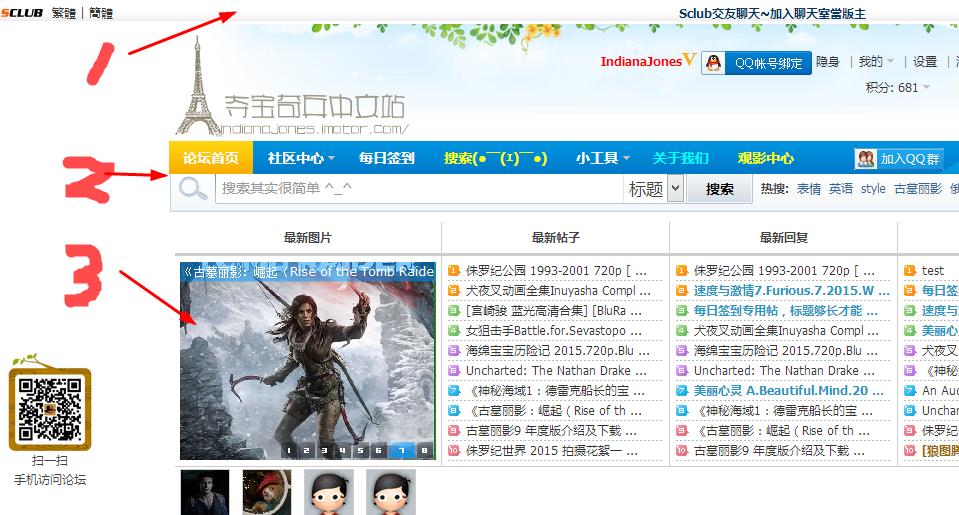Open 设置 settings link
The height and width of the screenshot is (515, 959).
click(x=925, y=62)
